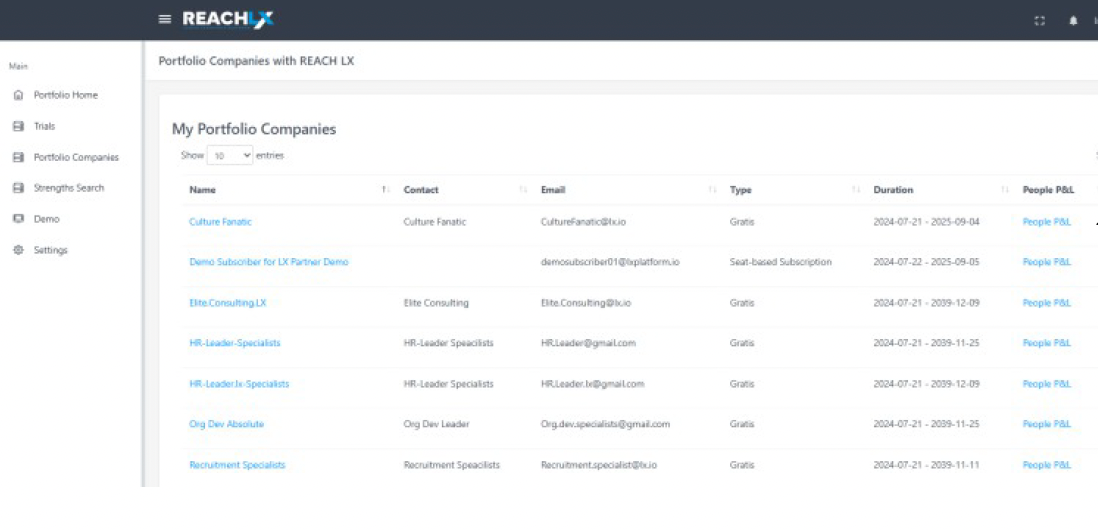Open the hamburger menu icon
1098x530 pixels.
click(165, 19)
